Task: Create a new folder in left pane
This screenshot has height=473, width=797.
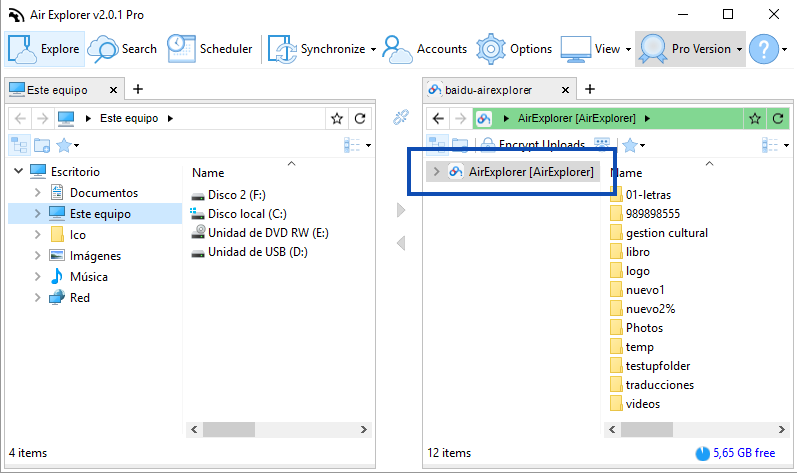Action: pos(42,145)
